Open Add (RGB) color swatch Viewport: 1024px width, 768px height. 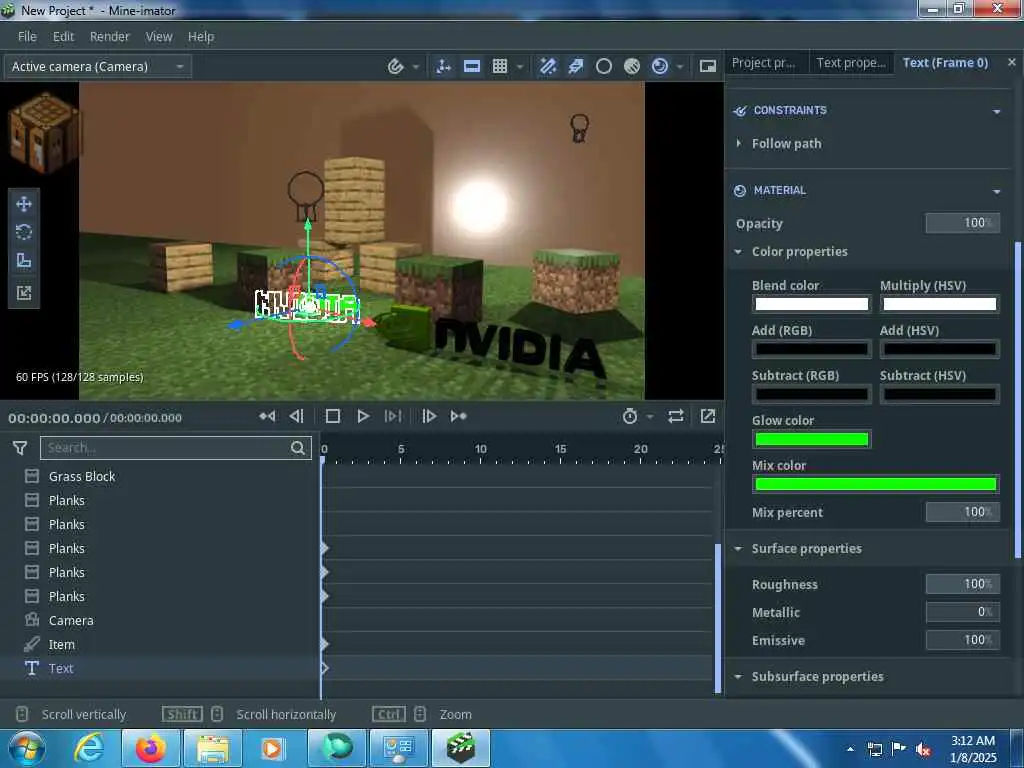[x=812, y=349]
